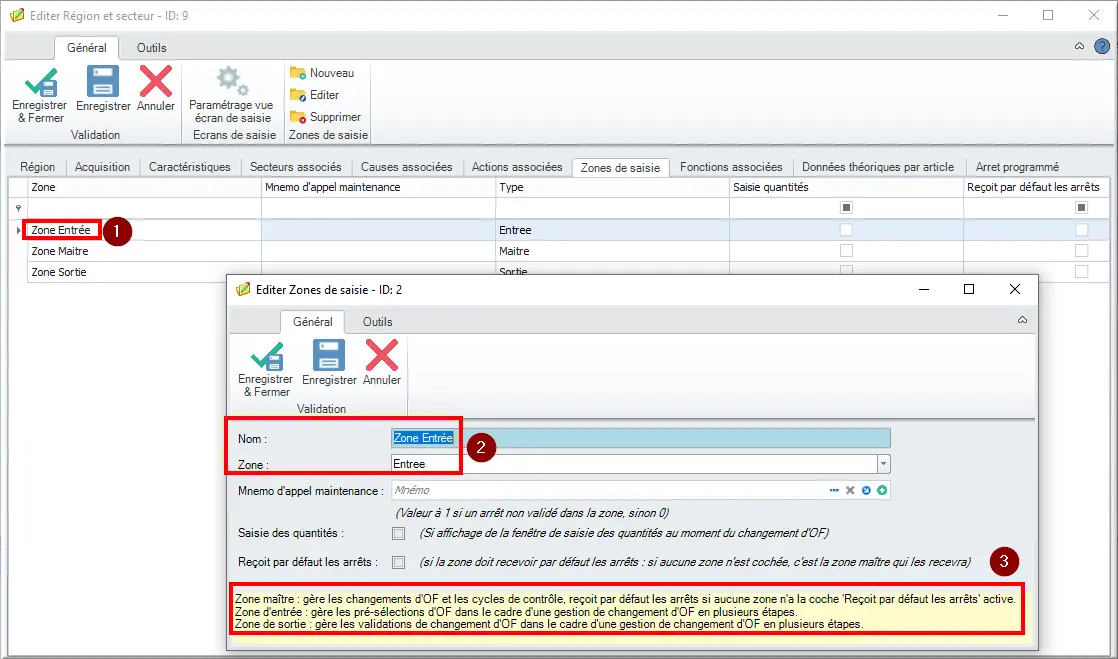Click Supprimer in Zones de saisie group
Image resolution: width=1118 pixels, height=659 pixels.
325,117
